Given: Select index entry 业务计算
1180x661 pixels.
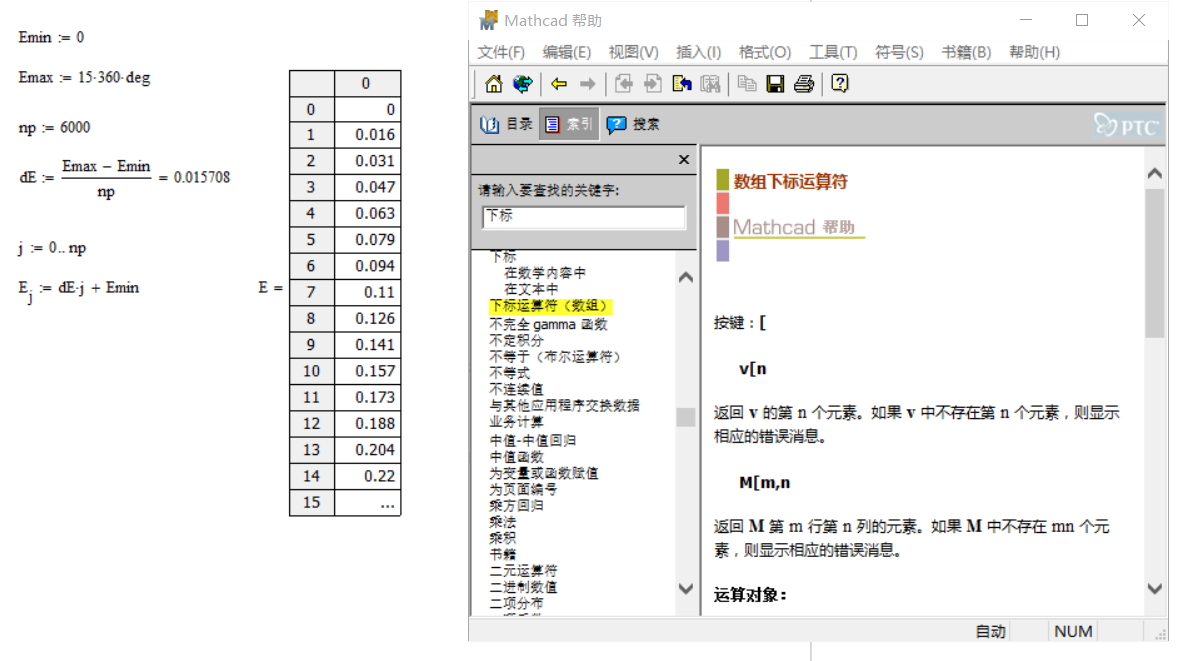Looking at the screenshot, I should (516, 422).
